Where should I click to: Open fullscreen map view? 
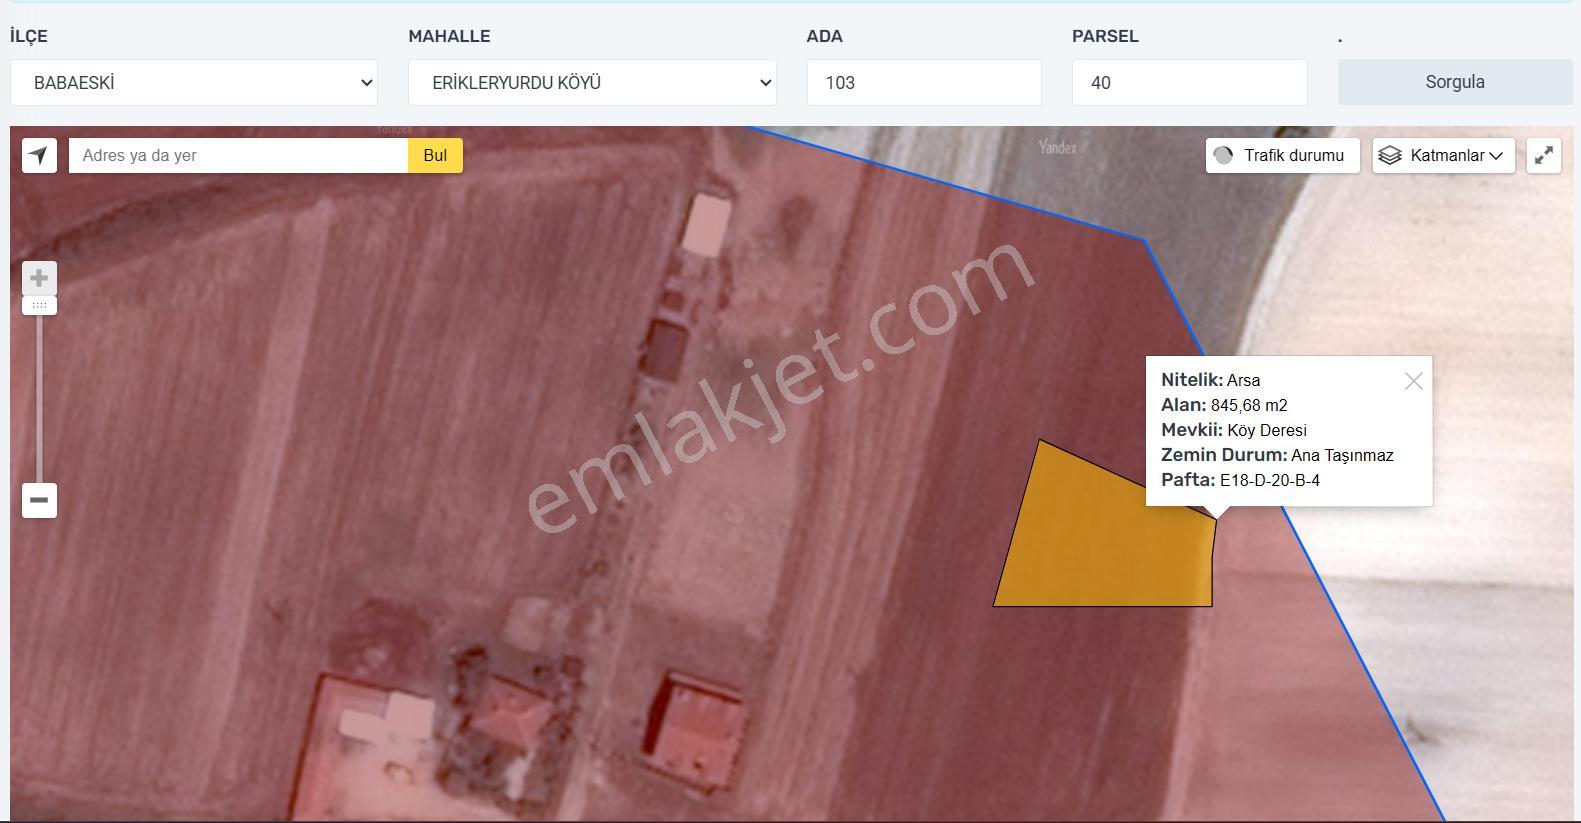(1544, 155)
